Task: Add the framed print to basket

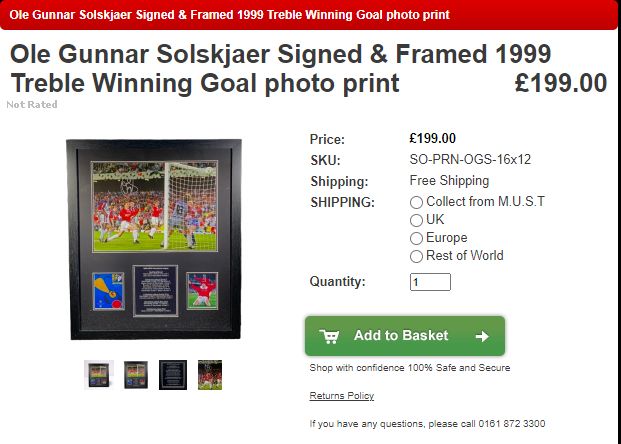Action: 405,336
